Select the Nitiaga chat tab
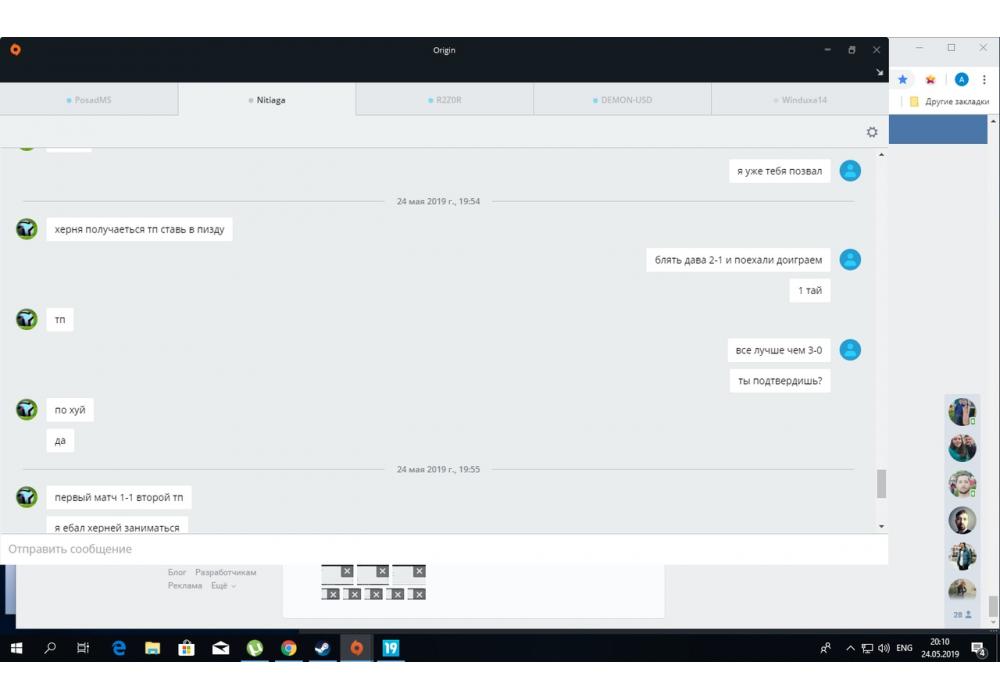The image size is (1000, 700). pyautogui.click(x=267, y=99)
